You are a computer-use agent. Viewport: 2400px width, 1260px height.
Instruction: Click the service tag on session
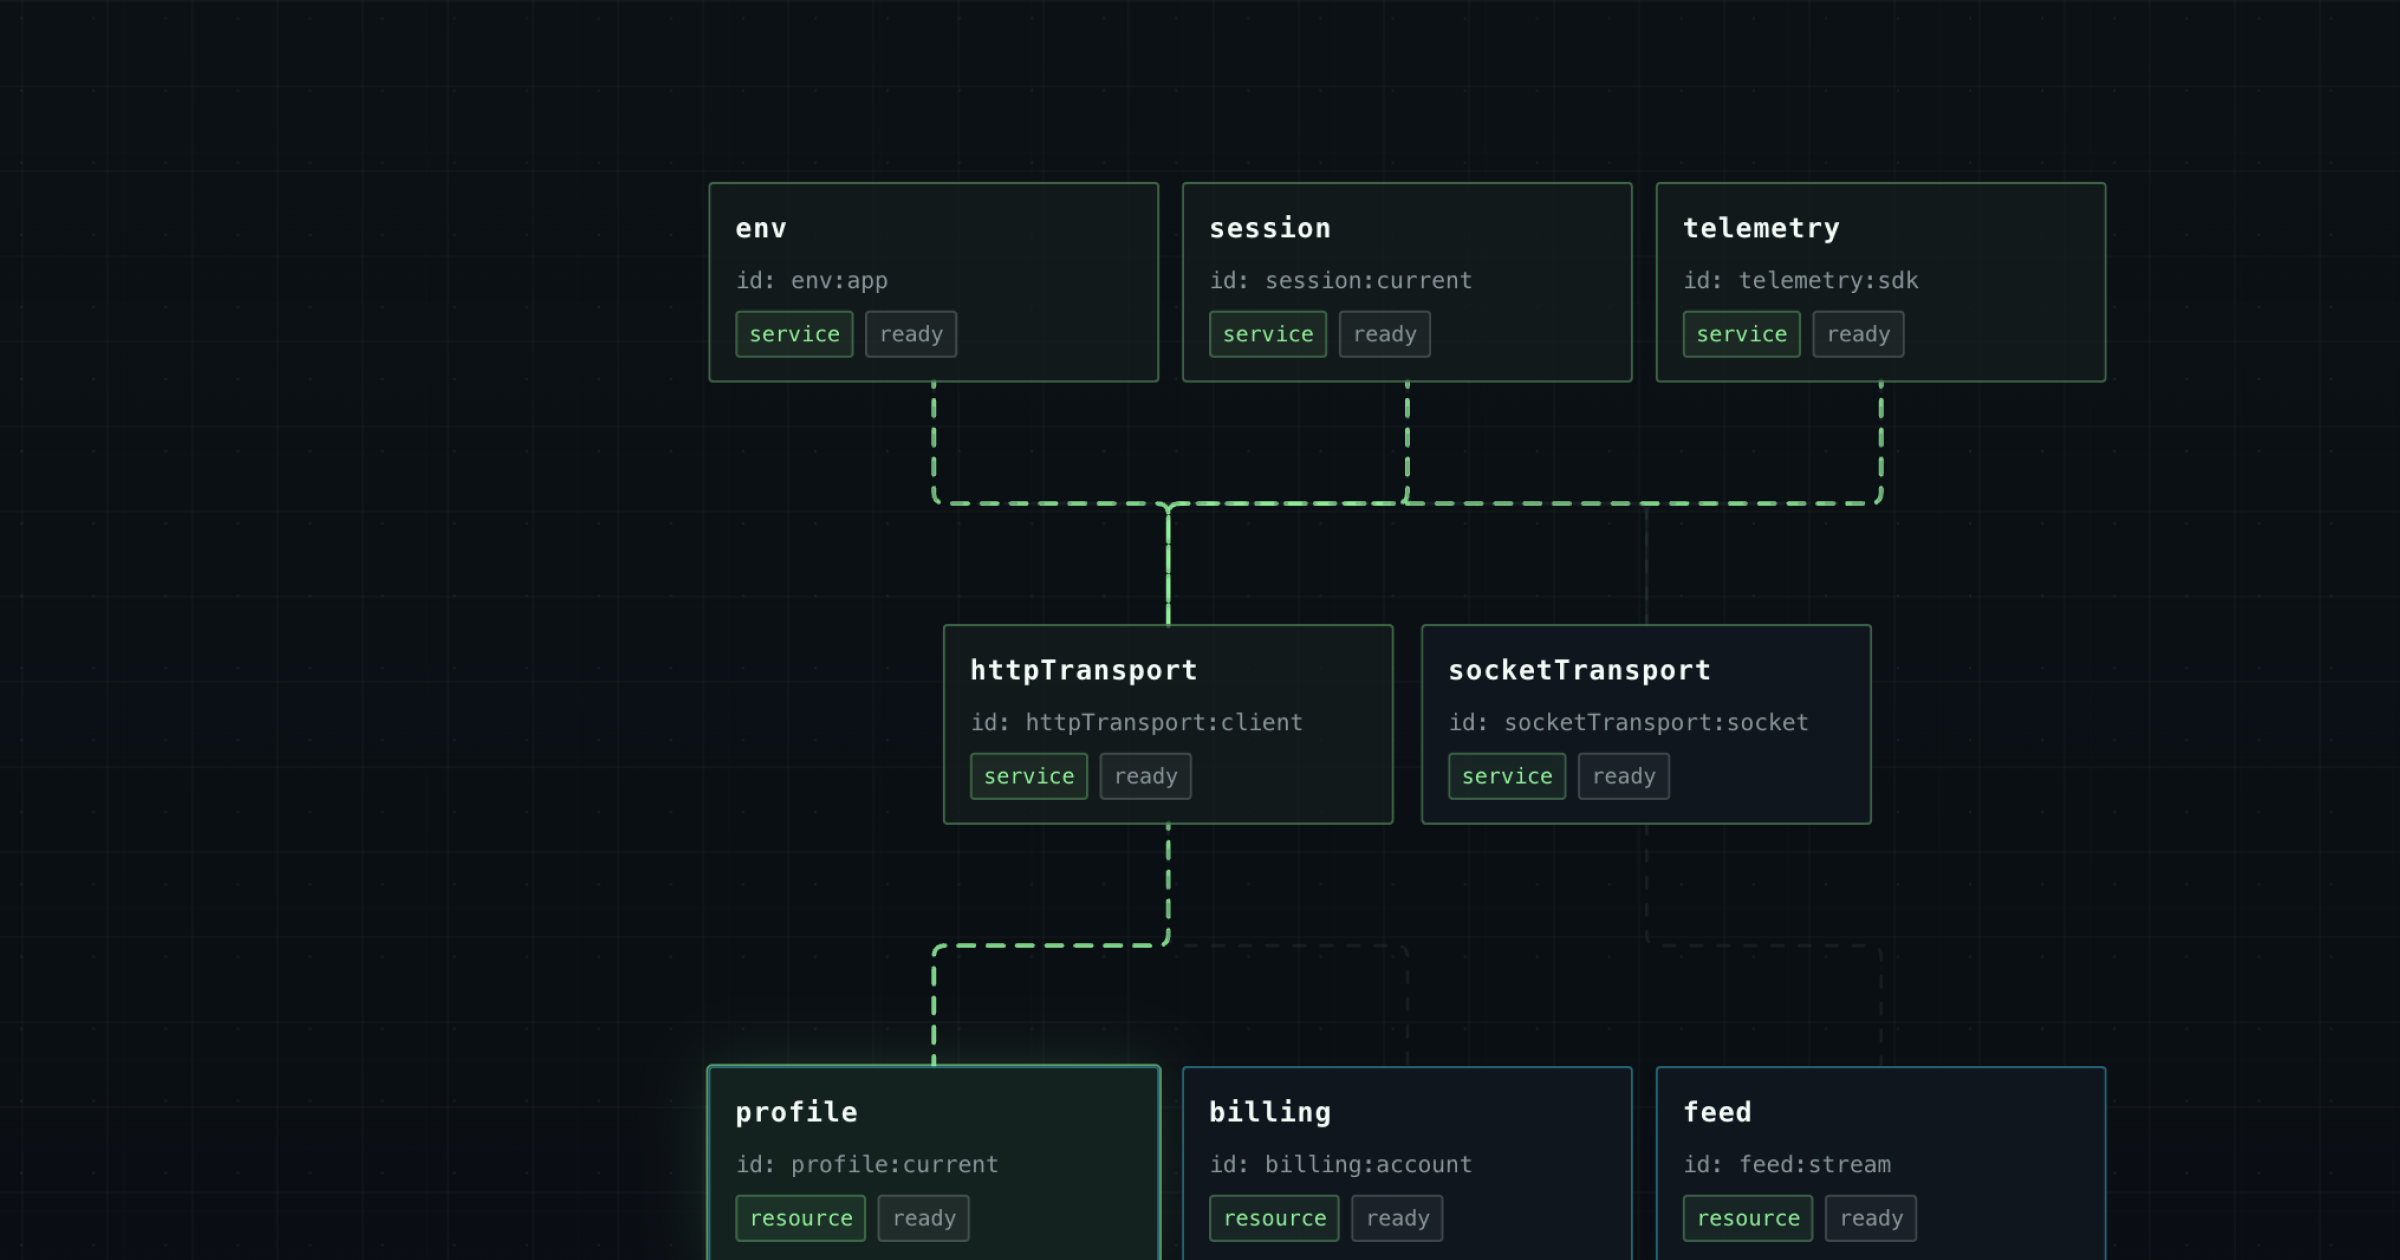[x=1268, y=334]
